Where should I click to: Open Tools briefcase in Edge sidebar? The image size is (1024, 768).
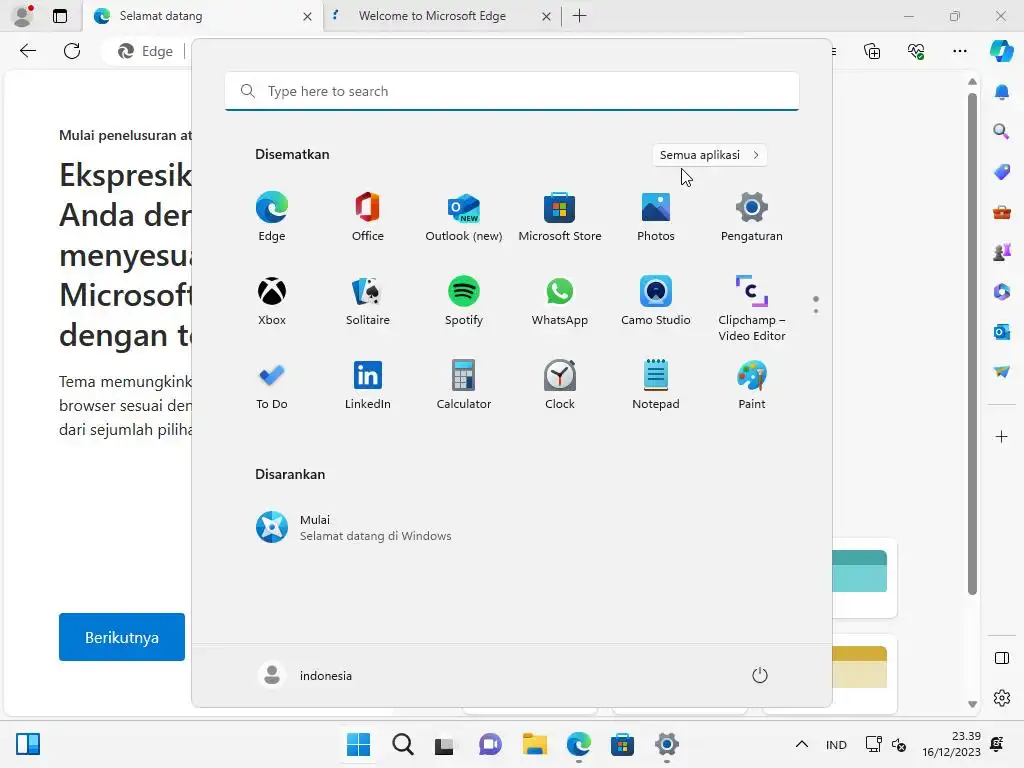point(1002,212)
